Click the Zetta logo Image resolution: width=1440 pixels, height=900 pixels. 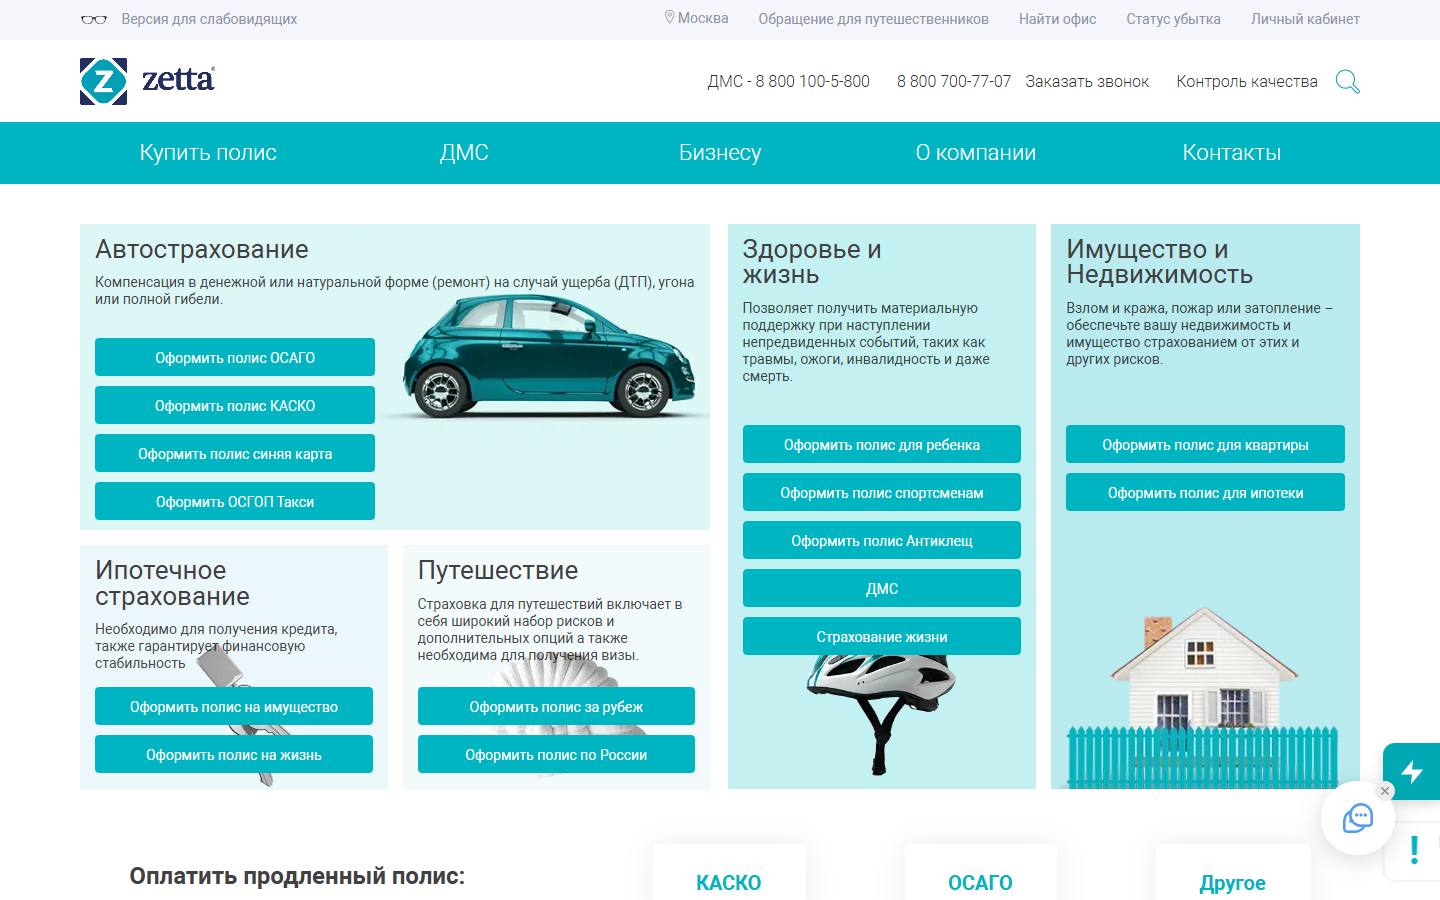point(147,81)
